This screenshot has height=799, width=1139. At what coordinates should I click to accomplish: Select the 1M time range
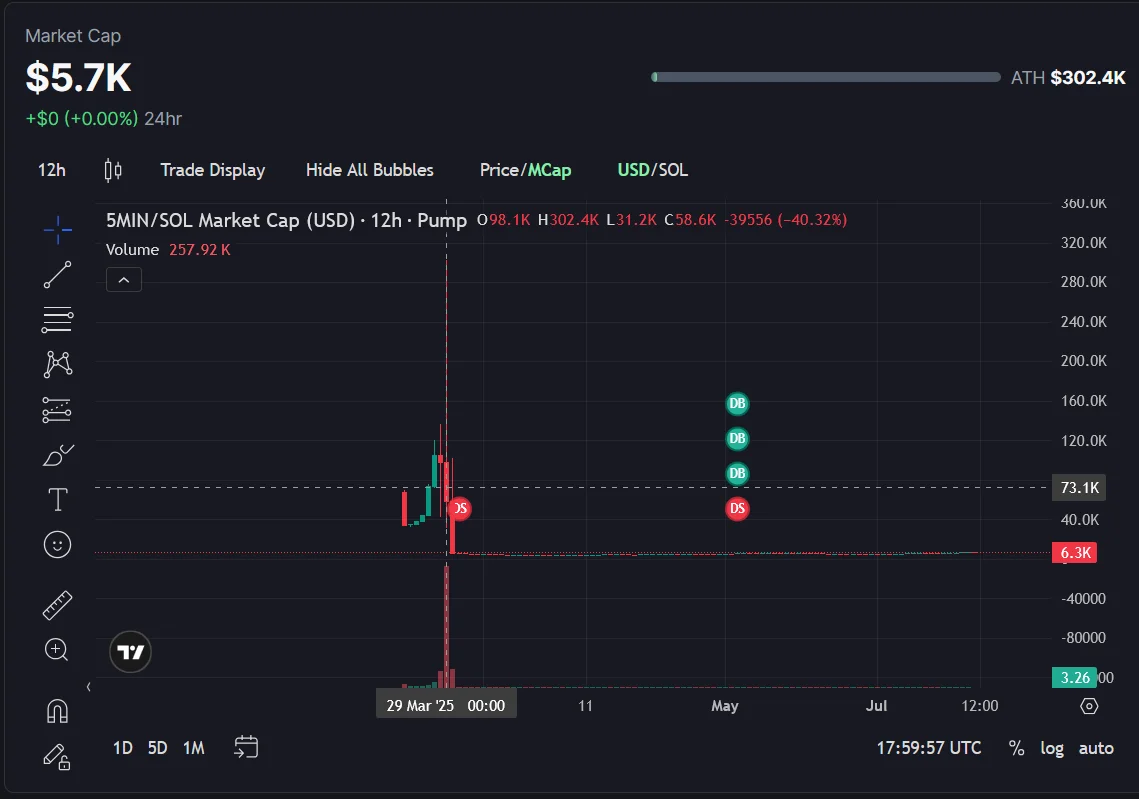pyautogui.click(x=194, y=748)
